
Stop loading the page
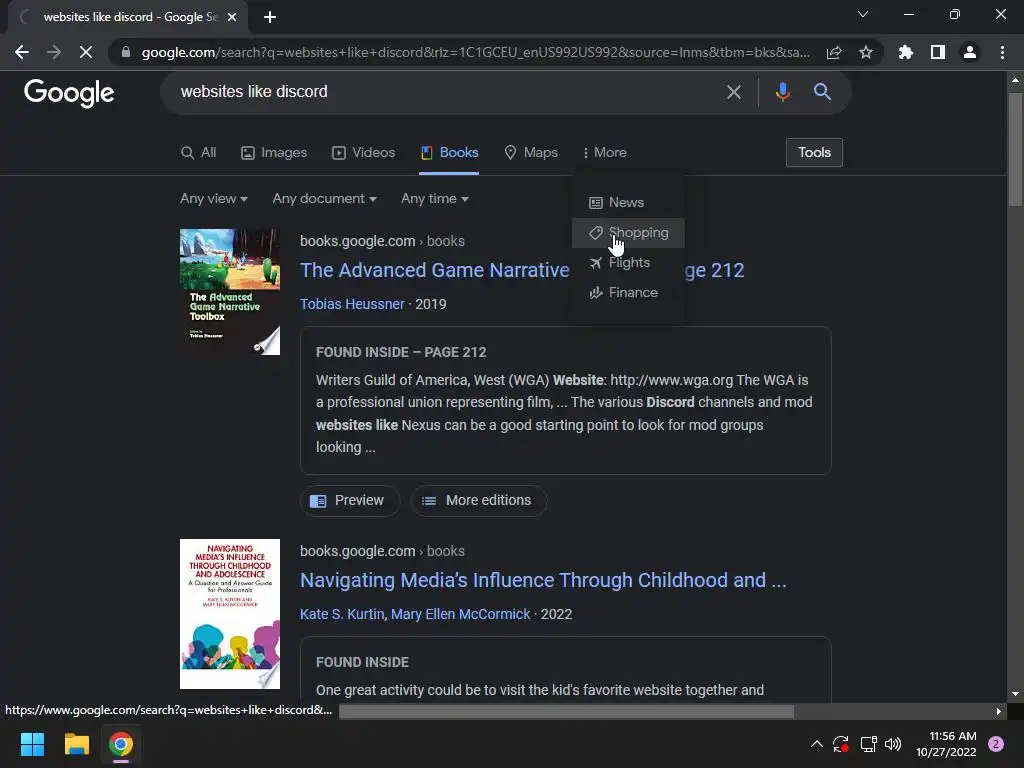point(86,52)
